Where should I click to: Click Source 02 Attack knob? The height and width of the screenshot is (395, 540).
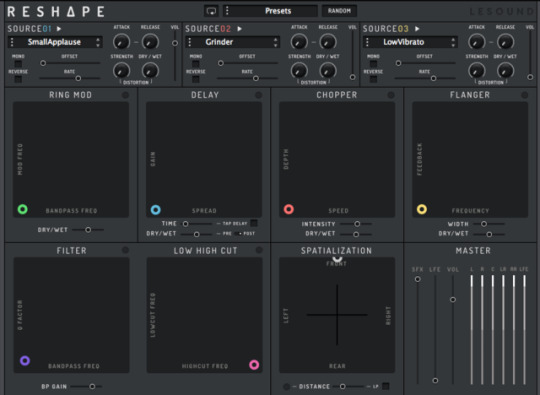pyautogui.click(x=299, y=42)
